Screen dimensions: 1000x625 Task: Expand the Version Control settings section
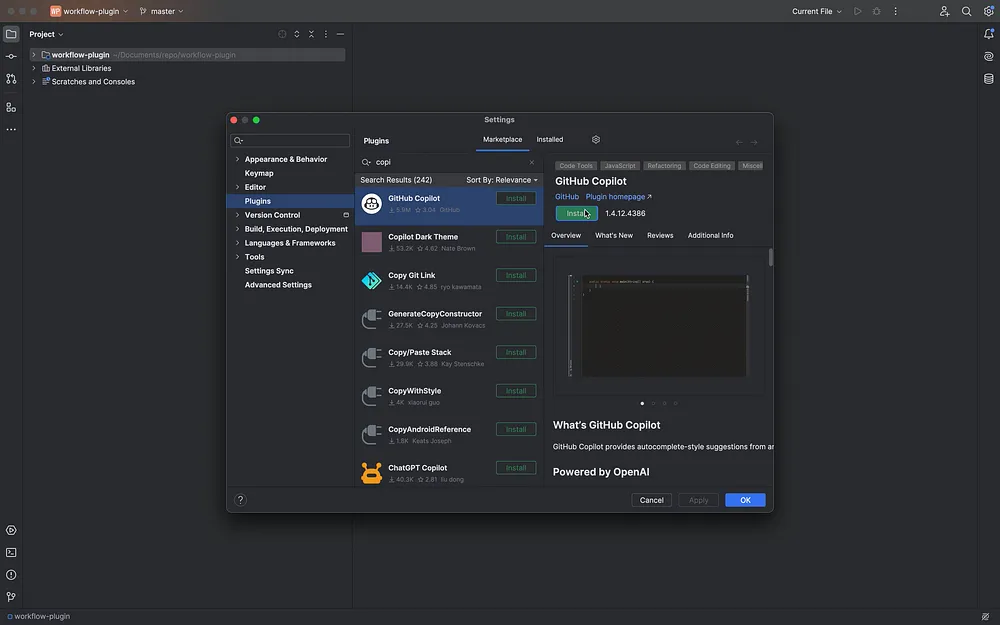(237, 215)
